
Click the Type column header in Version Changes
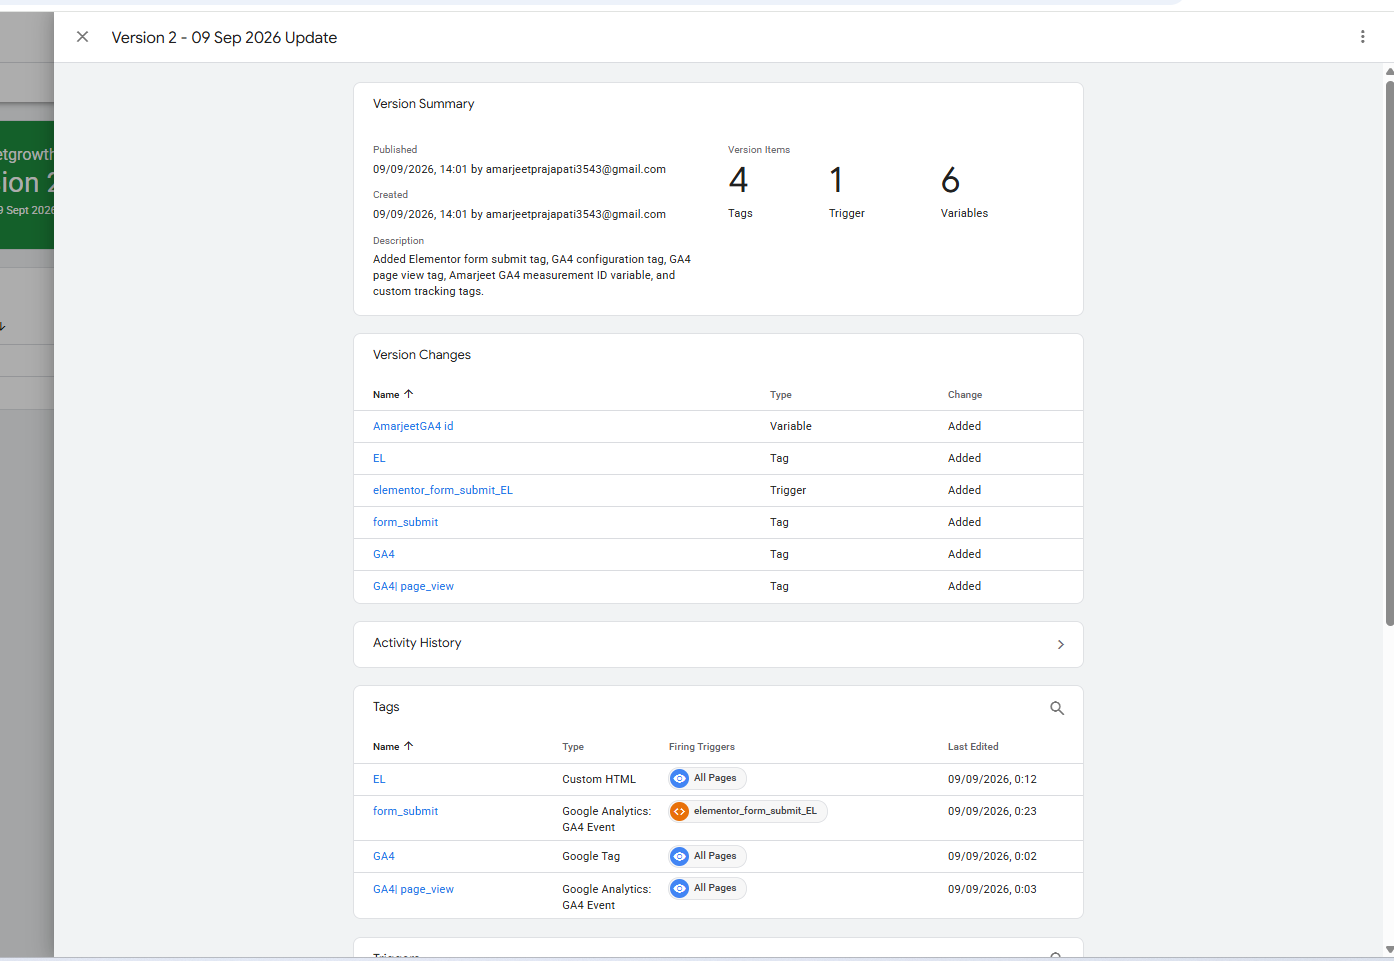point(781,395)
